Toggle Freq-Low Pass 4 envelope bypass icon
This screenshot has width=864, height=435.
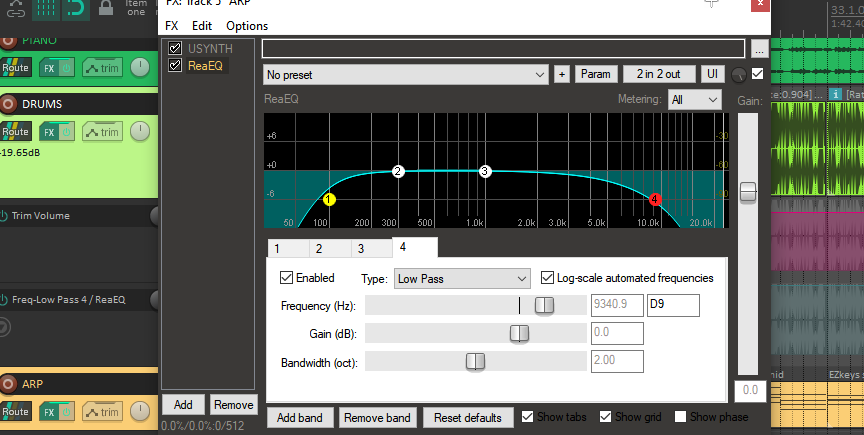(x=4, y=300)
